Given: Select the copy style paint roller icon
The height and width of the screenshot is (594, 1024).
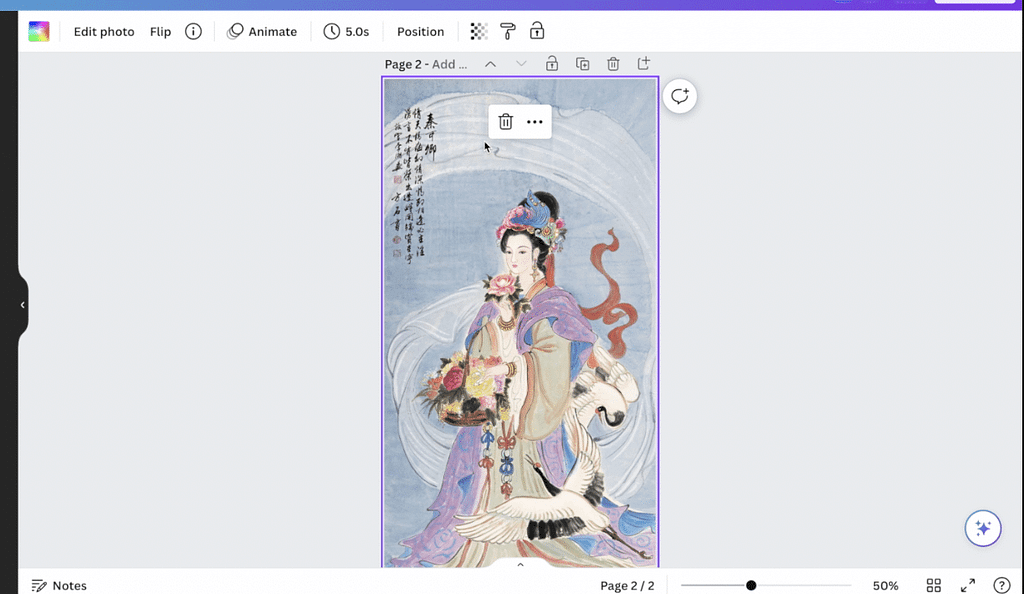Looking at the screenshot, I should (507, 31).
